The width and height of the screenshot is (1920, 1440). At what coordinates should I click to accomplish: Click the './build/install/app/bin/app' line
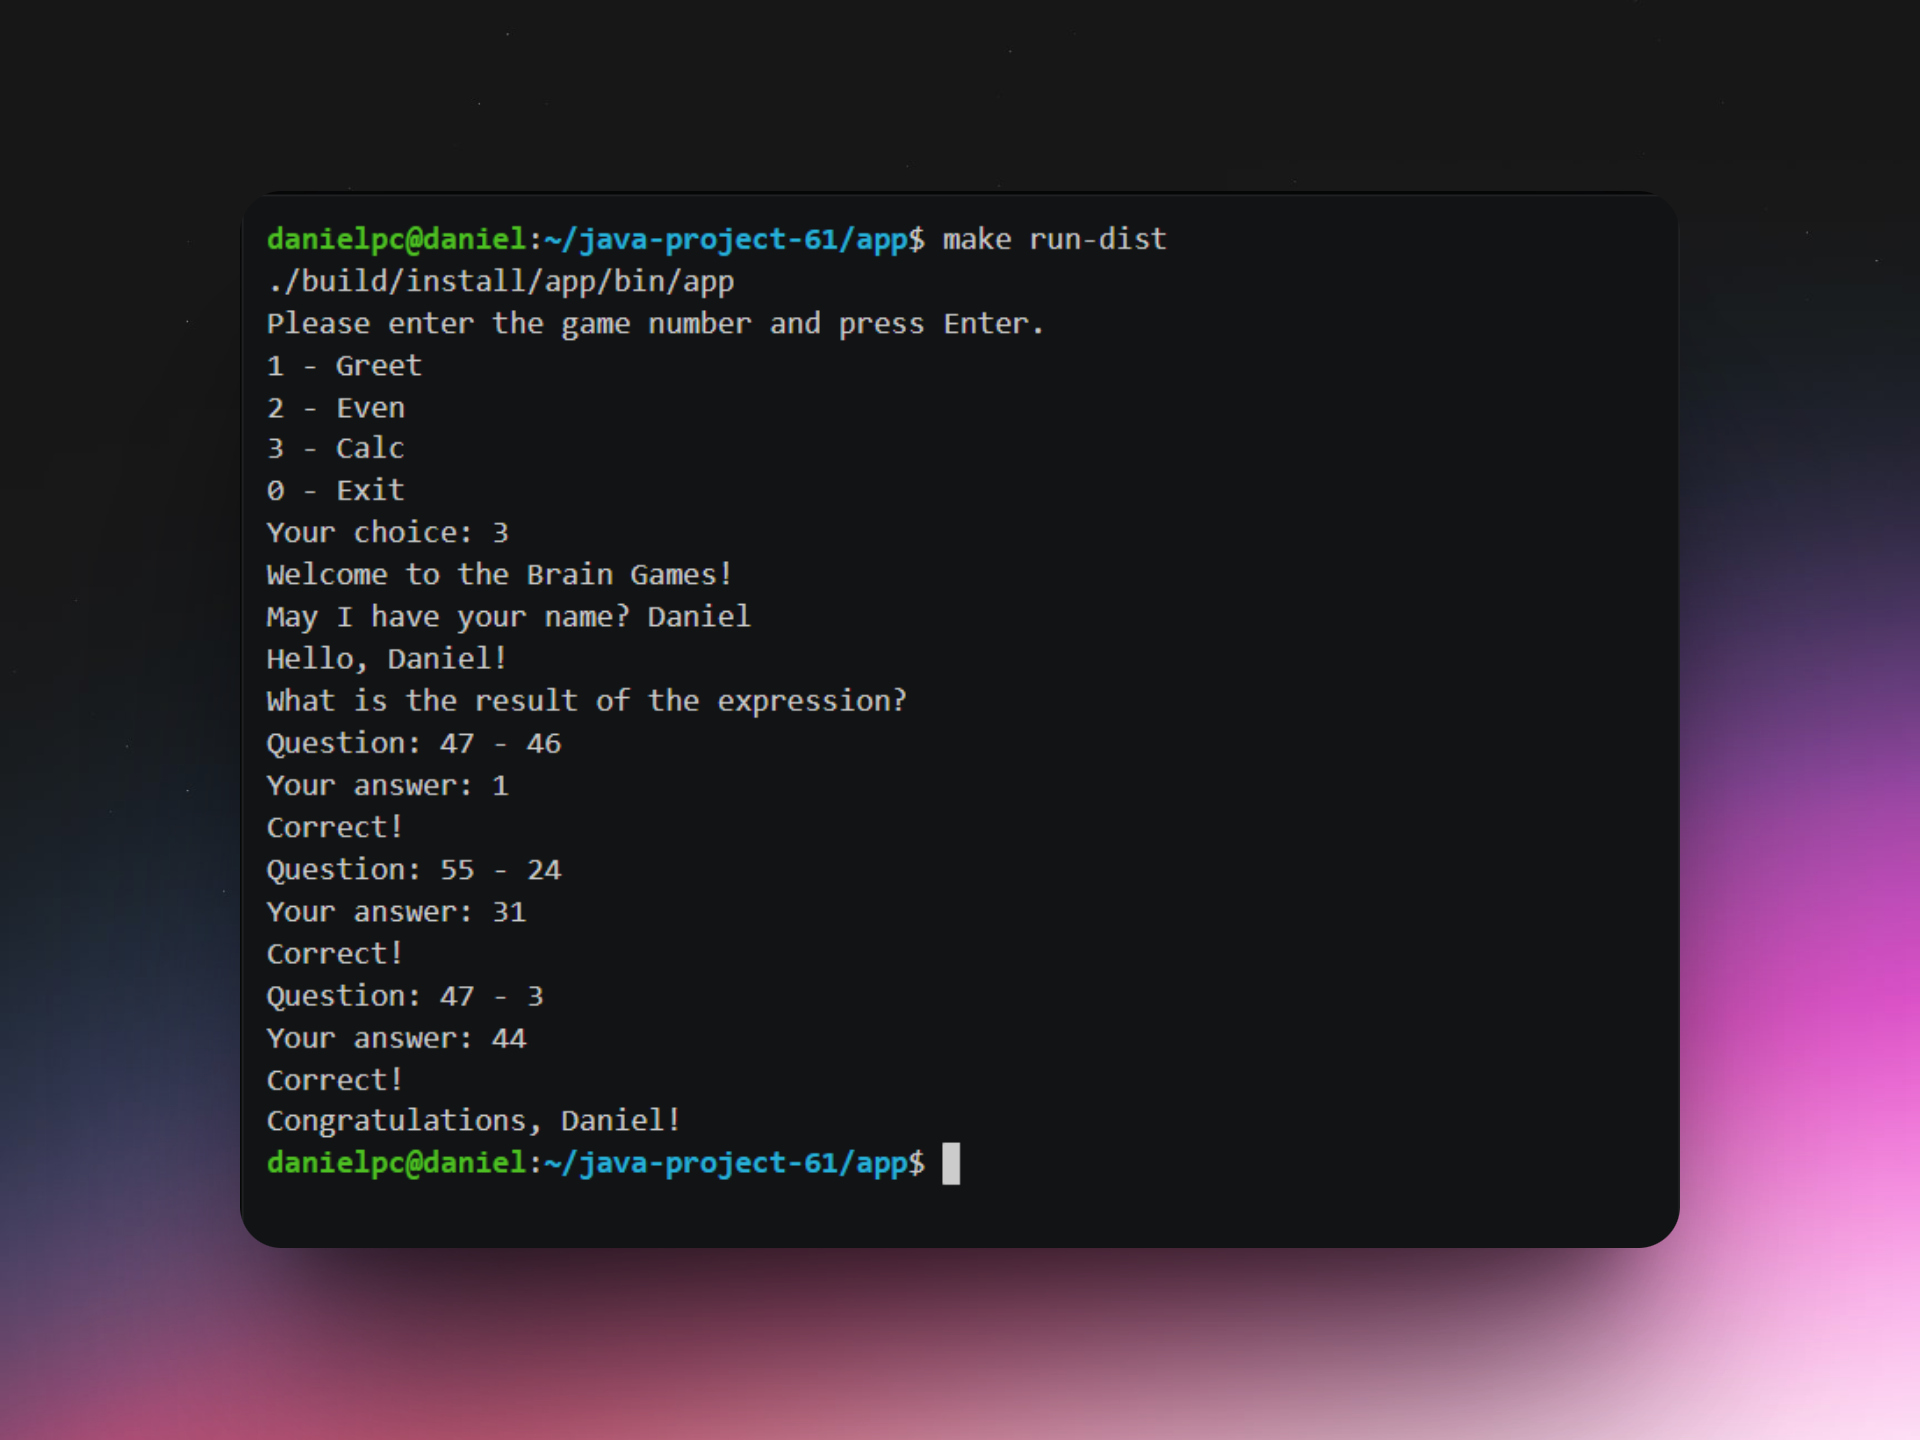(x=500, y=282)
